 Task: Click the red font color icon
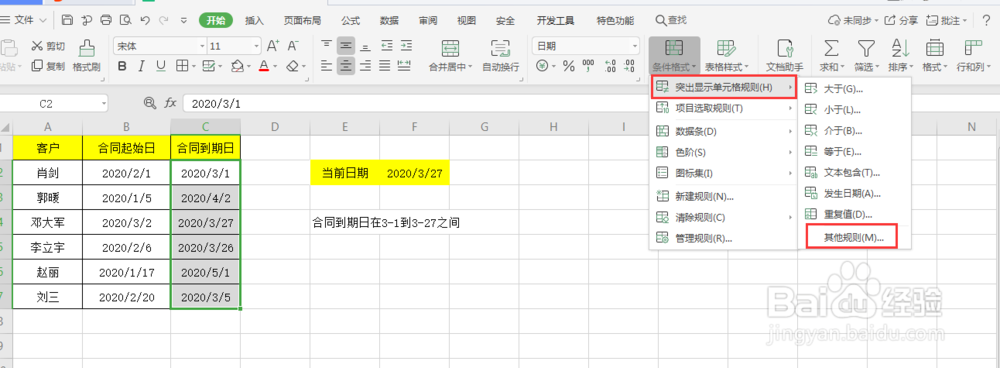264,66
